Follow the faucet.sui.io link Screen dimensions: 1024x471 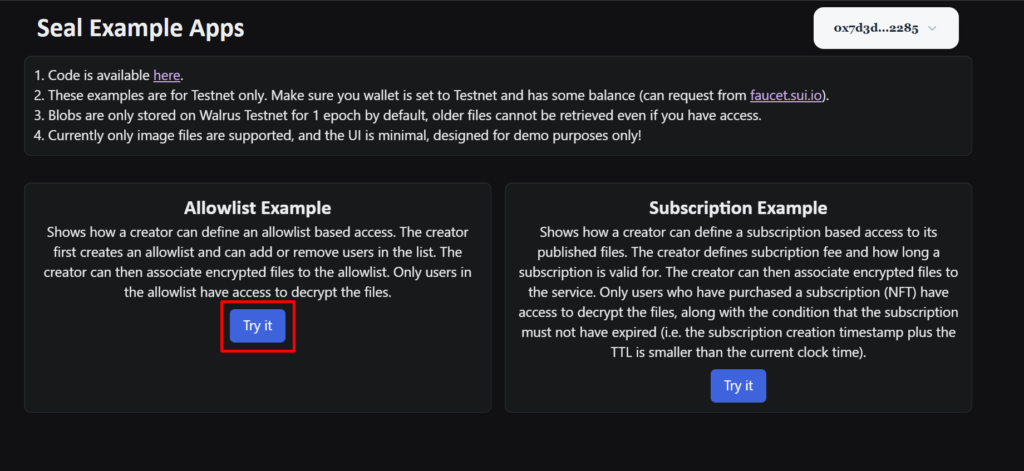[786, 96]
